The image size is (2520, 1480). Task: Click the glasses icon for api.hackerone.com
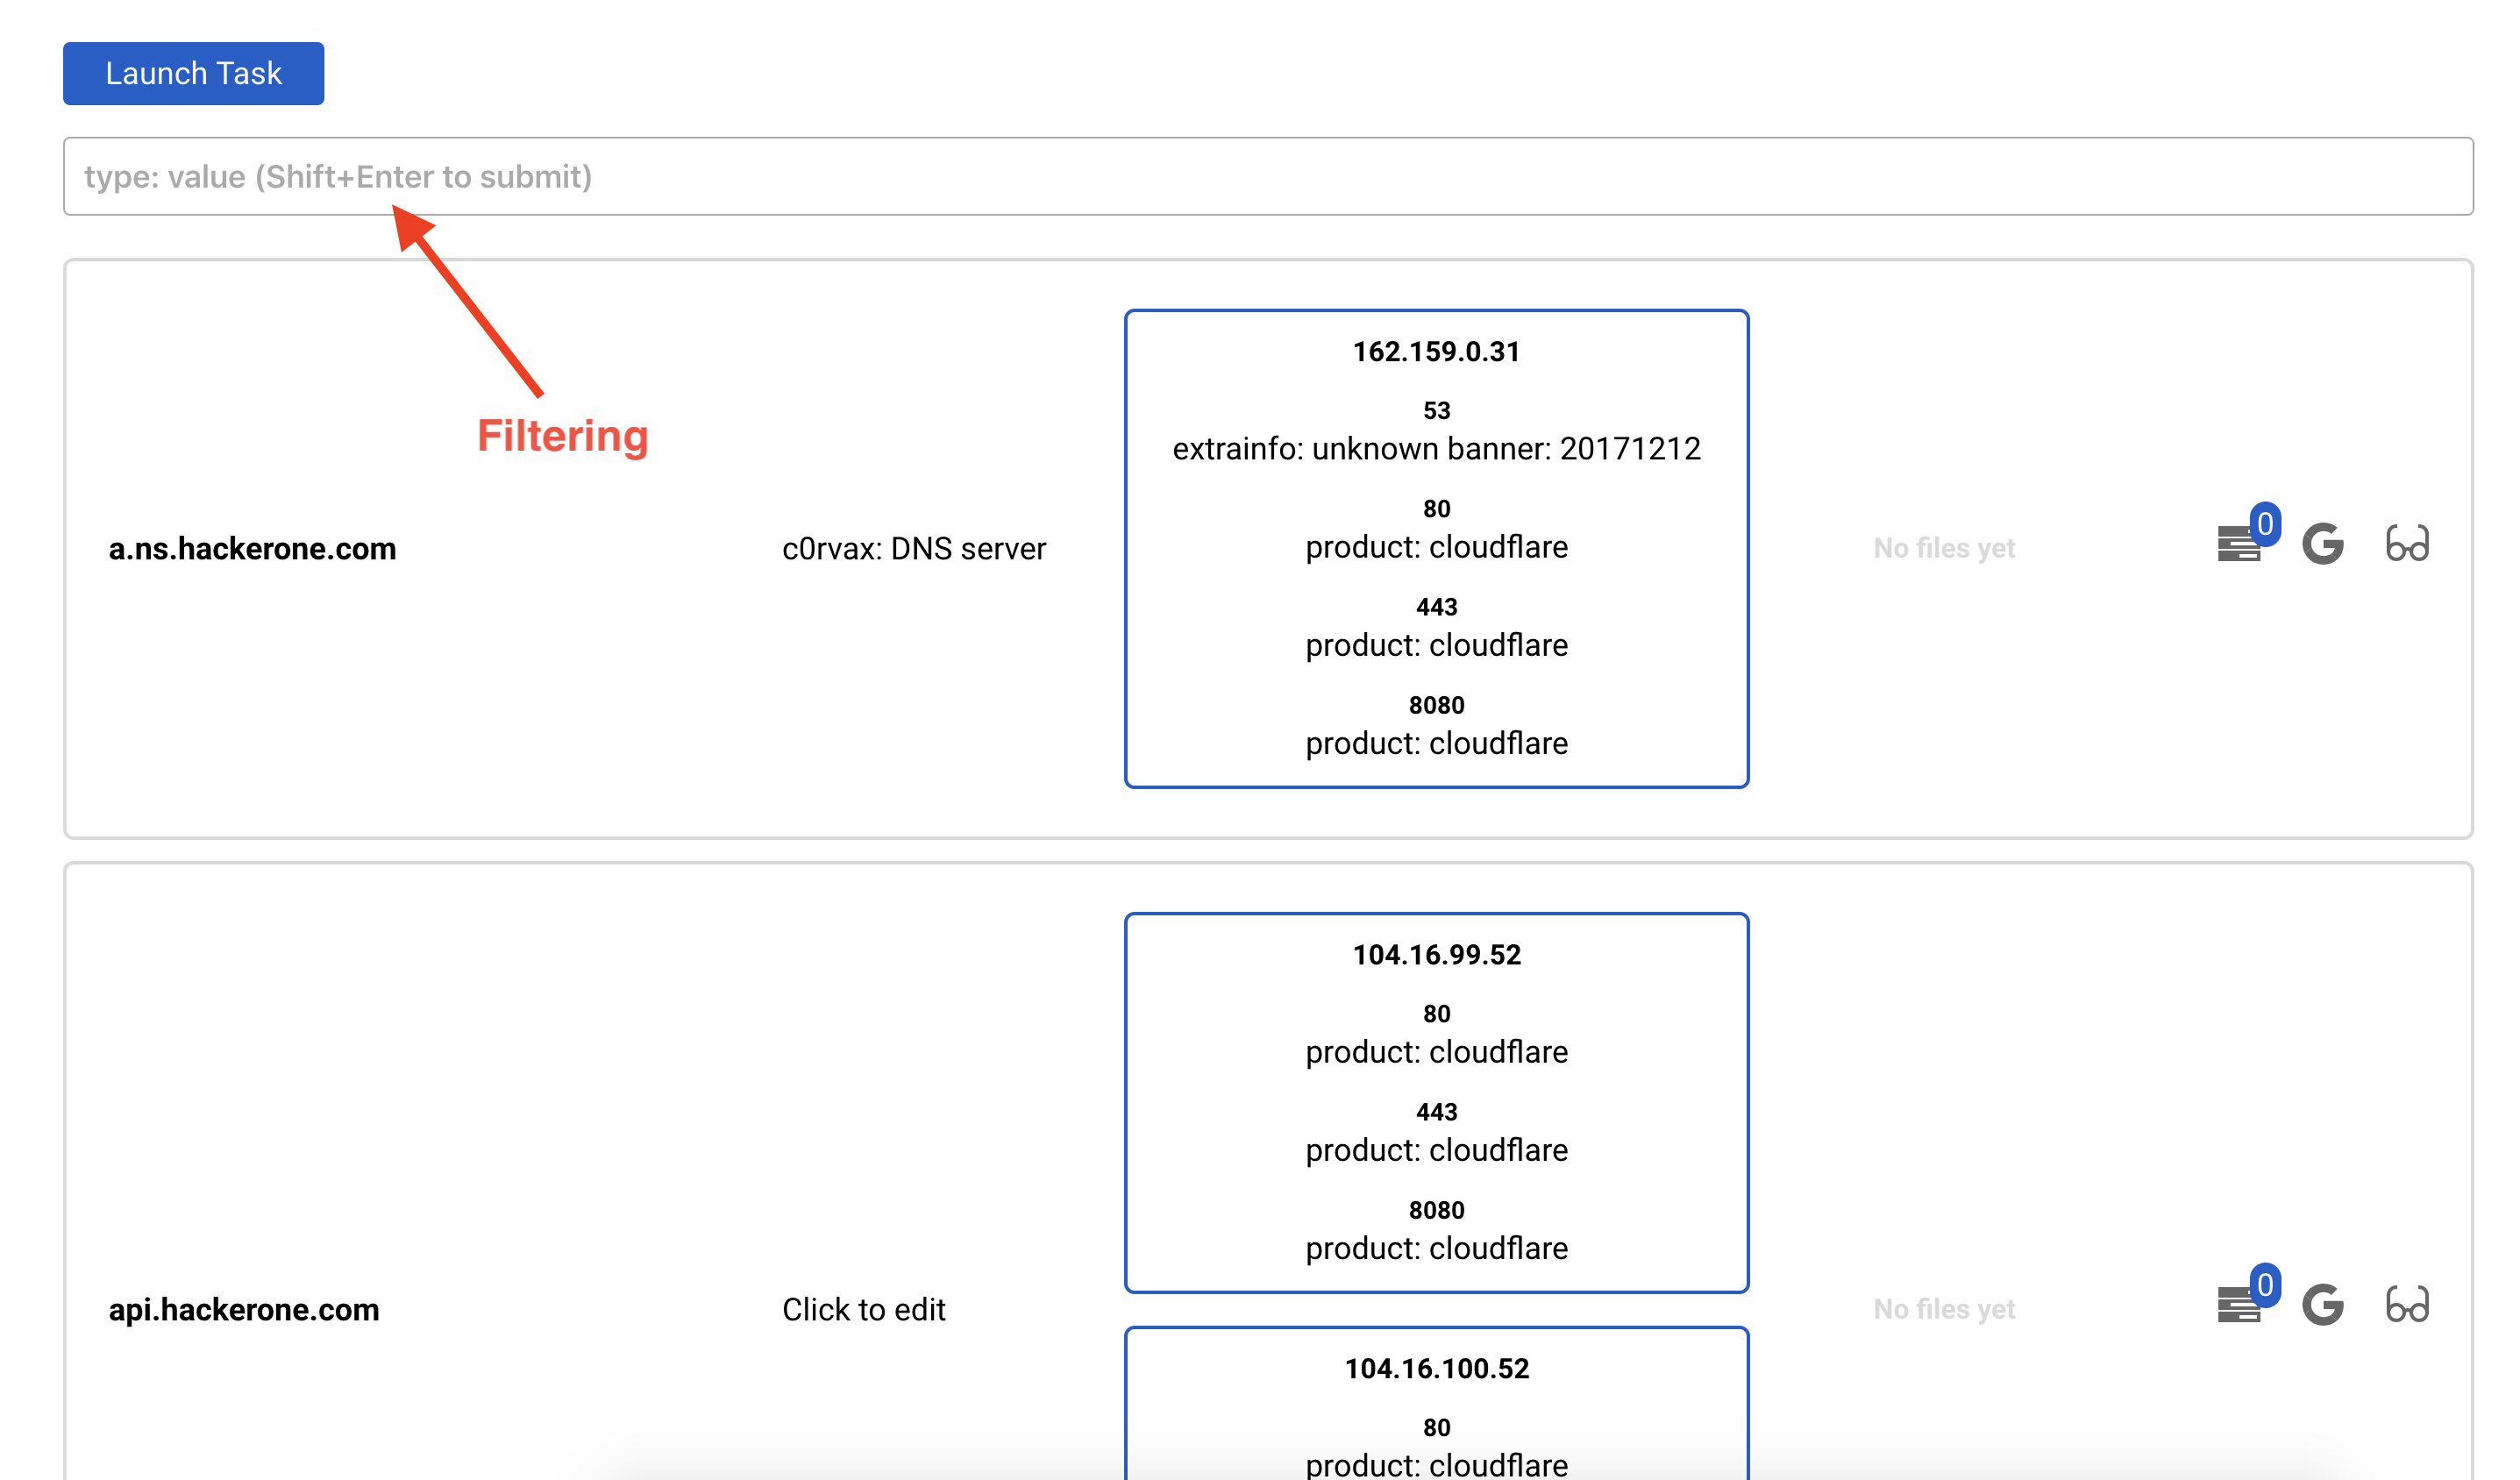coord(2406,1305)
